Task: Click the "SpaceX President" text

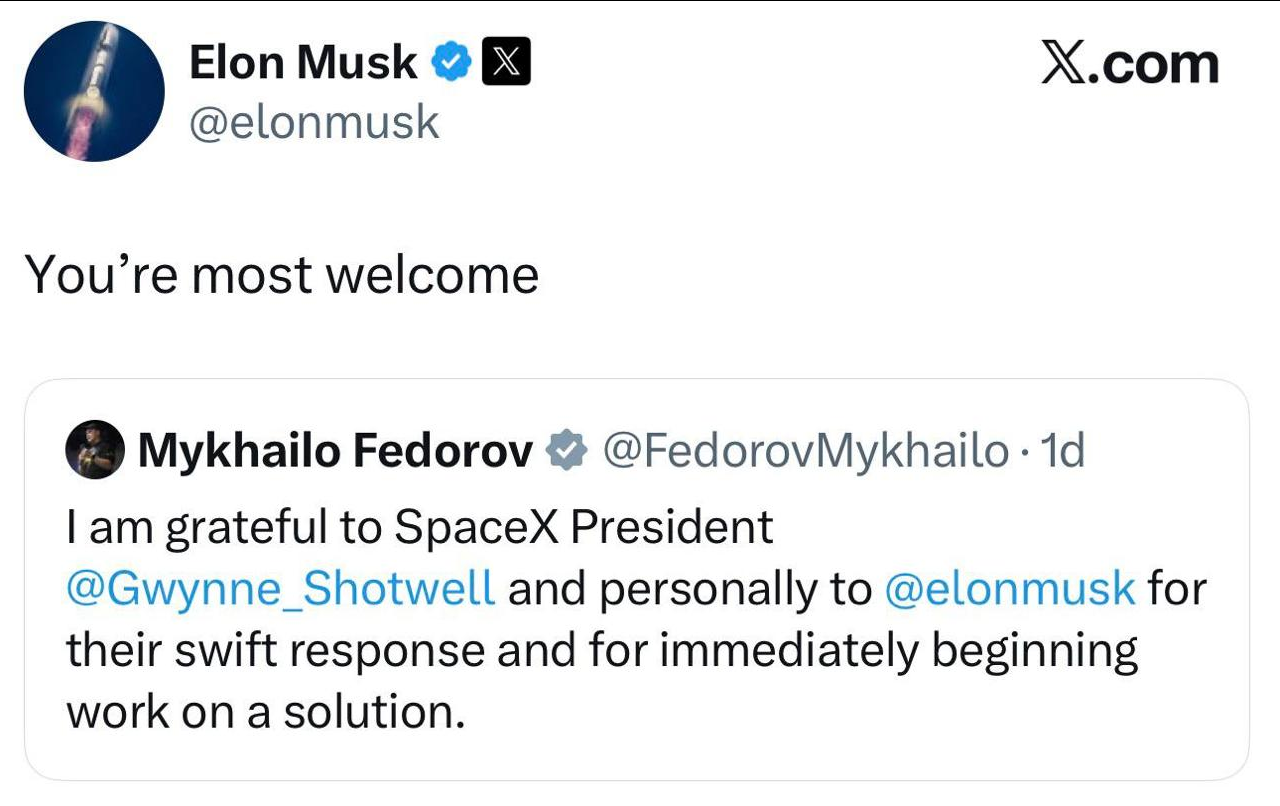Action: (584, 528)
